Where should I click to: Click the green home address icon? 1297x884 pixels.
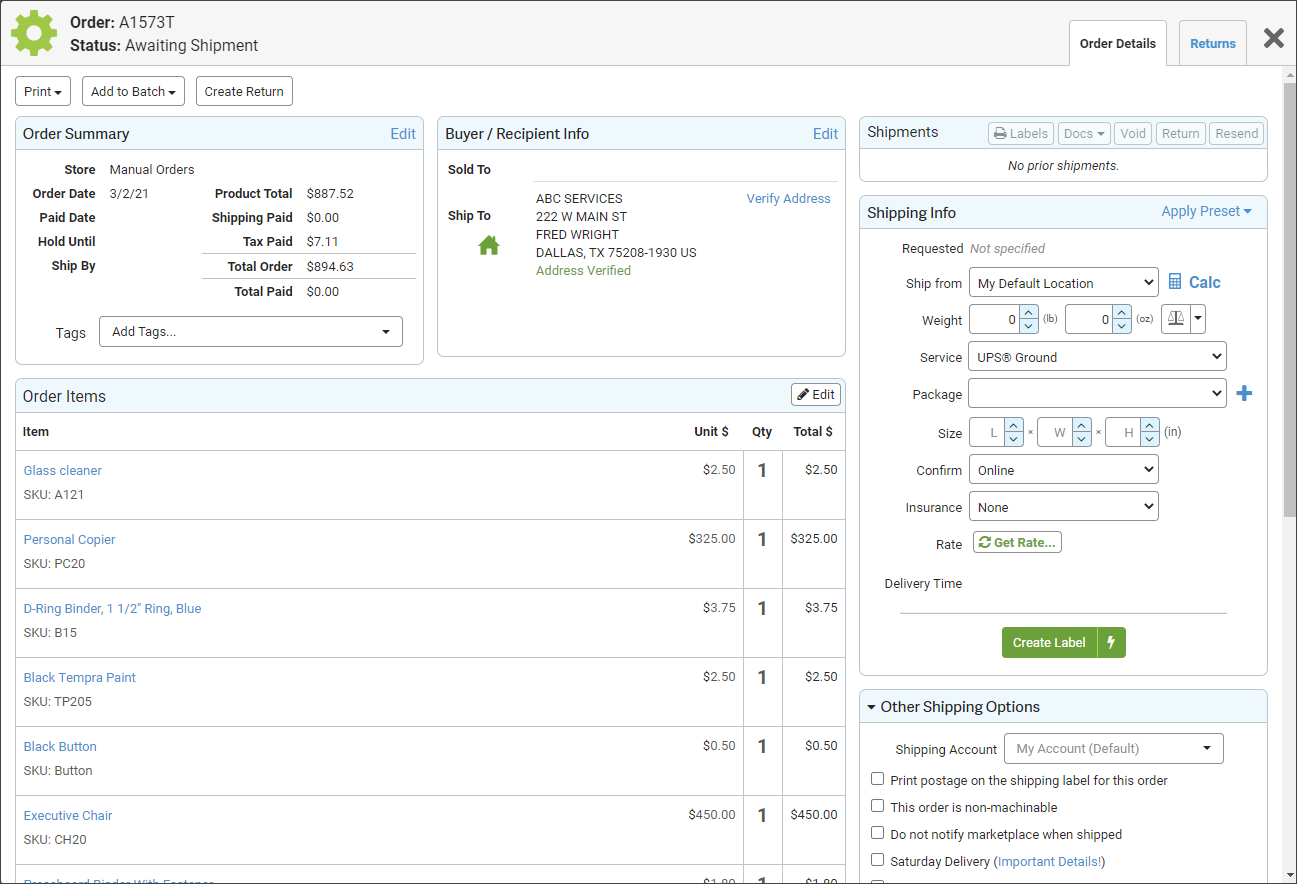(489, 245)
